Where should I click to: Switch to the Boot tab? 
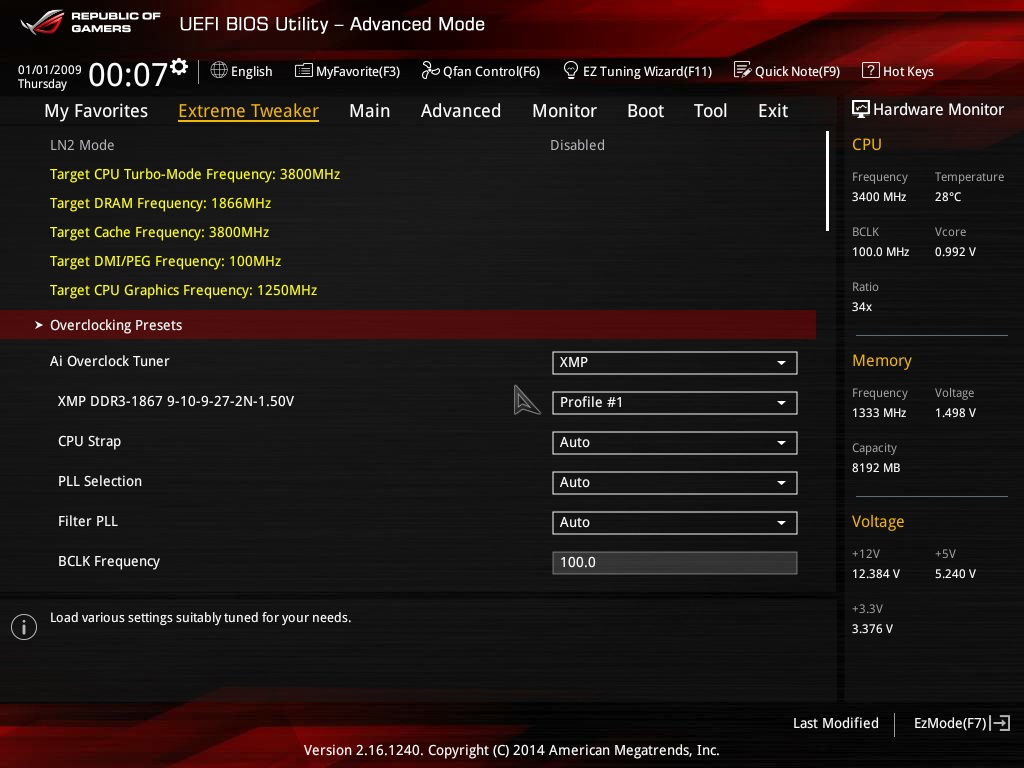[x=645, y=111]
